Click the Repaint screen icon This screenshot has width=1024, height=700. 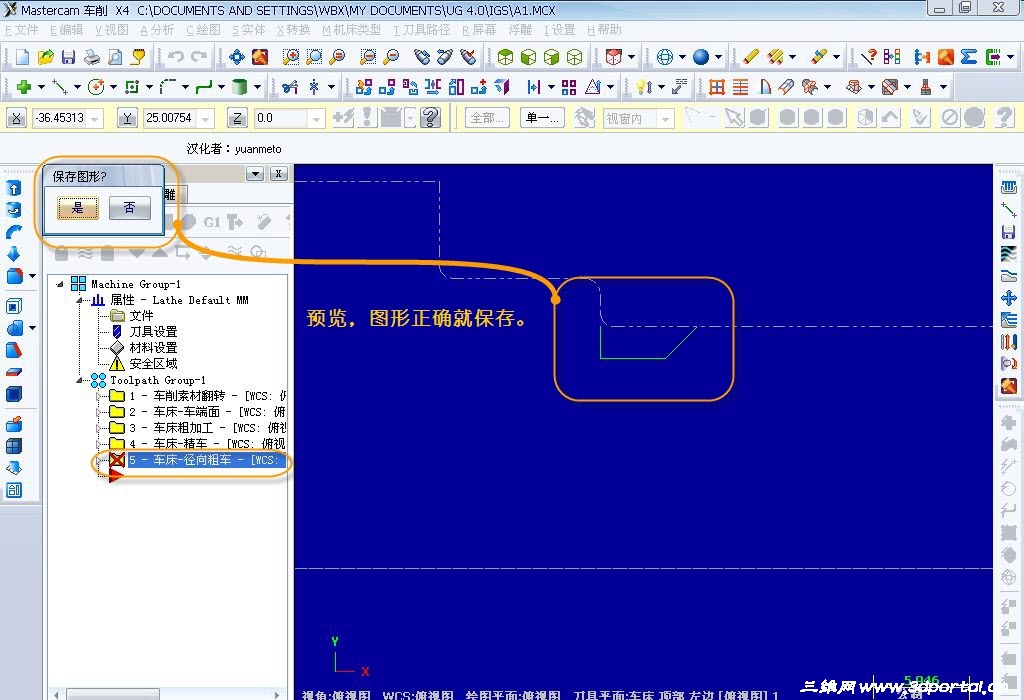(260, 57)
